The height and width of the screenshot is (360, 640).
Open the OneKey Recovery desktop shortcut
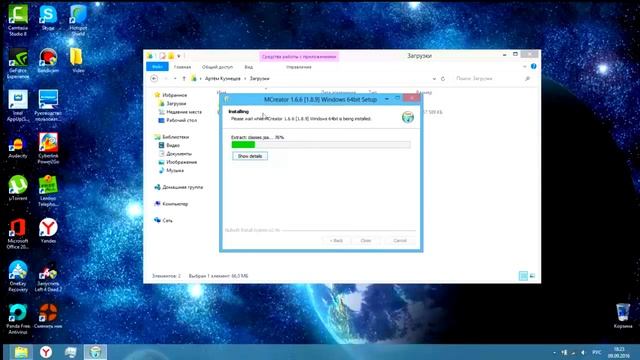pos(18,276)
